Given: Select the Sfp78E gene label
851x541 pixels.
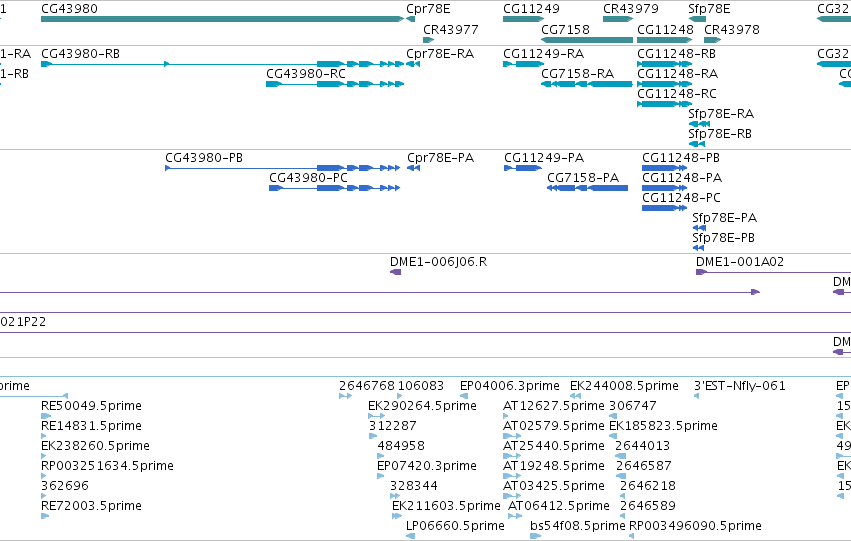Looking at the screenshot, I should click(709, 9).
